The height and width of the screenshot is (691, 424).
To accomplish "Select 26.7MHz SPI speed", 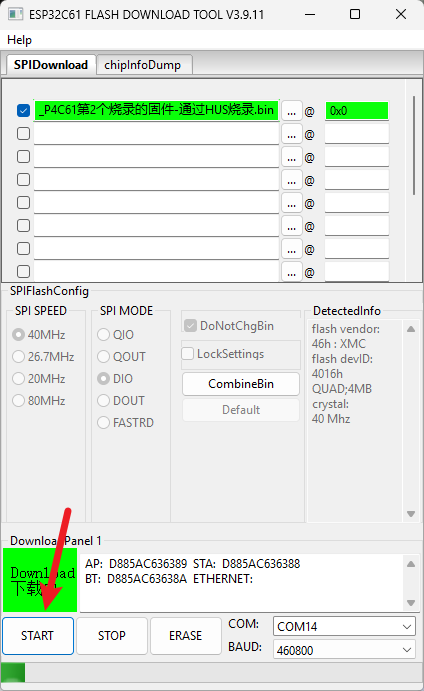I will coord(44,357).
